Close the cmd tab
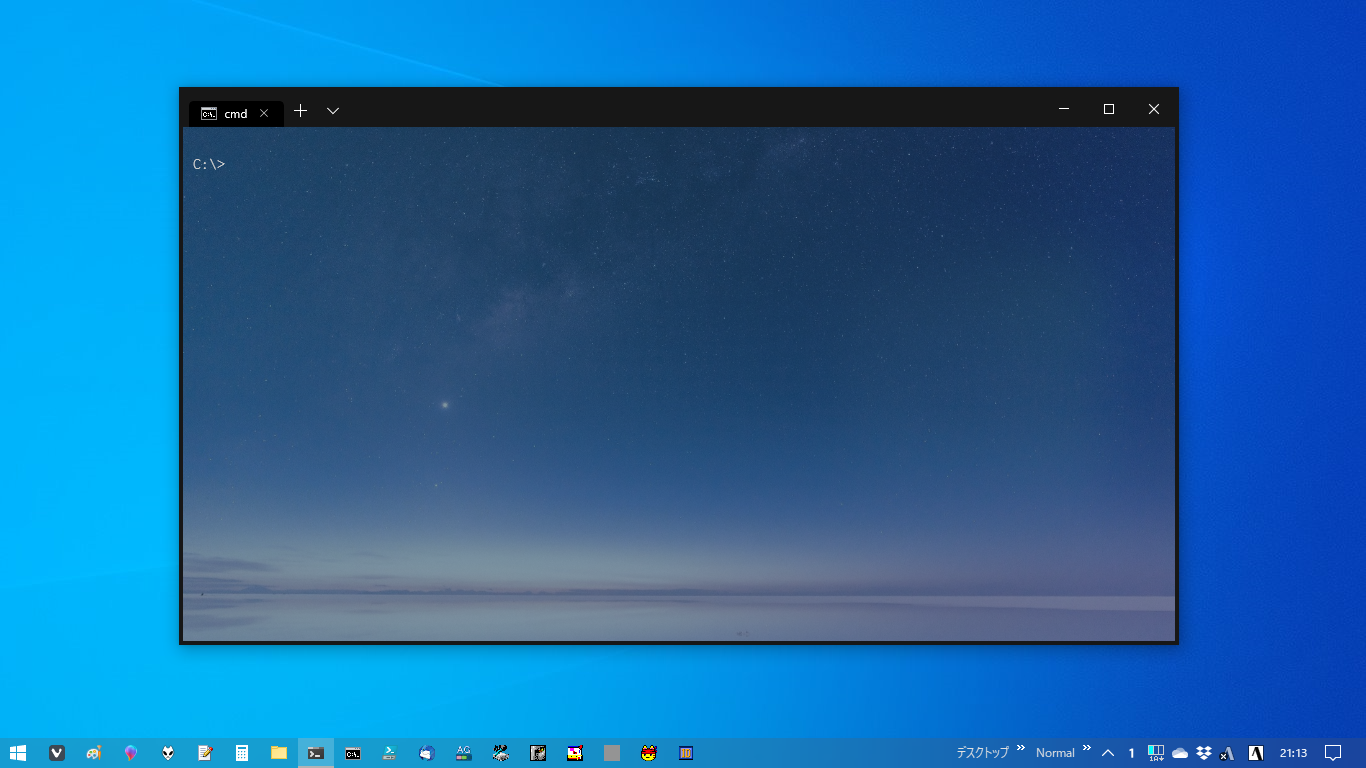The image size is (1366, 768). point(264,113)
